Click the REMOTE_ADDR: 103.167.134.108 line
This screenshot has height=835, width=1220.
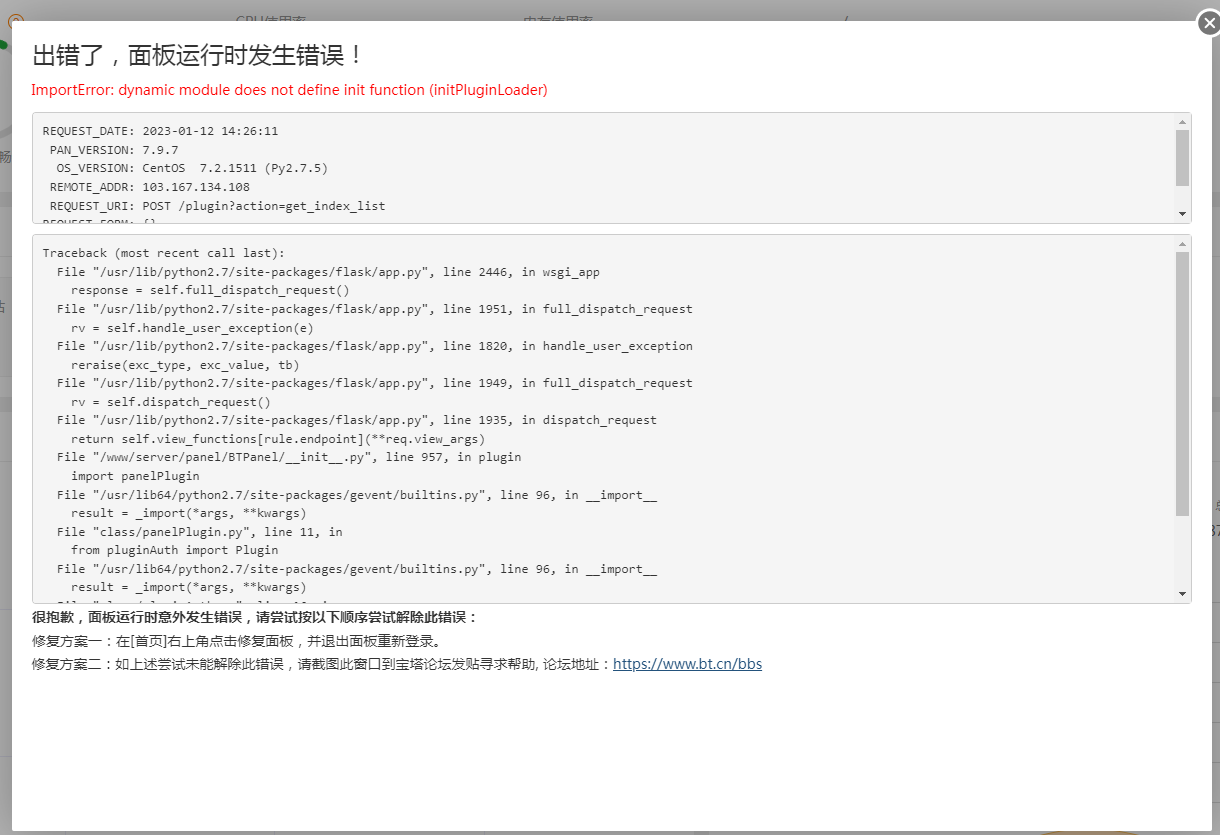pos(150,187)
